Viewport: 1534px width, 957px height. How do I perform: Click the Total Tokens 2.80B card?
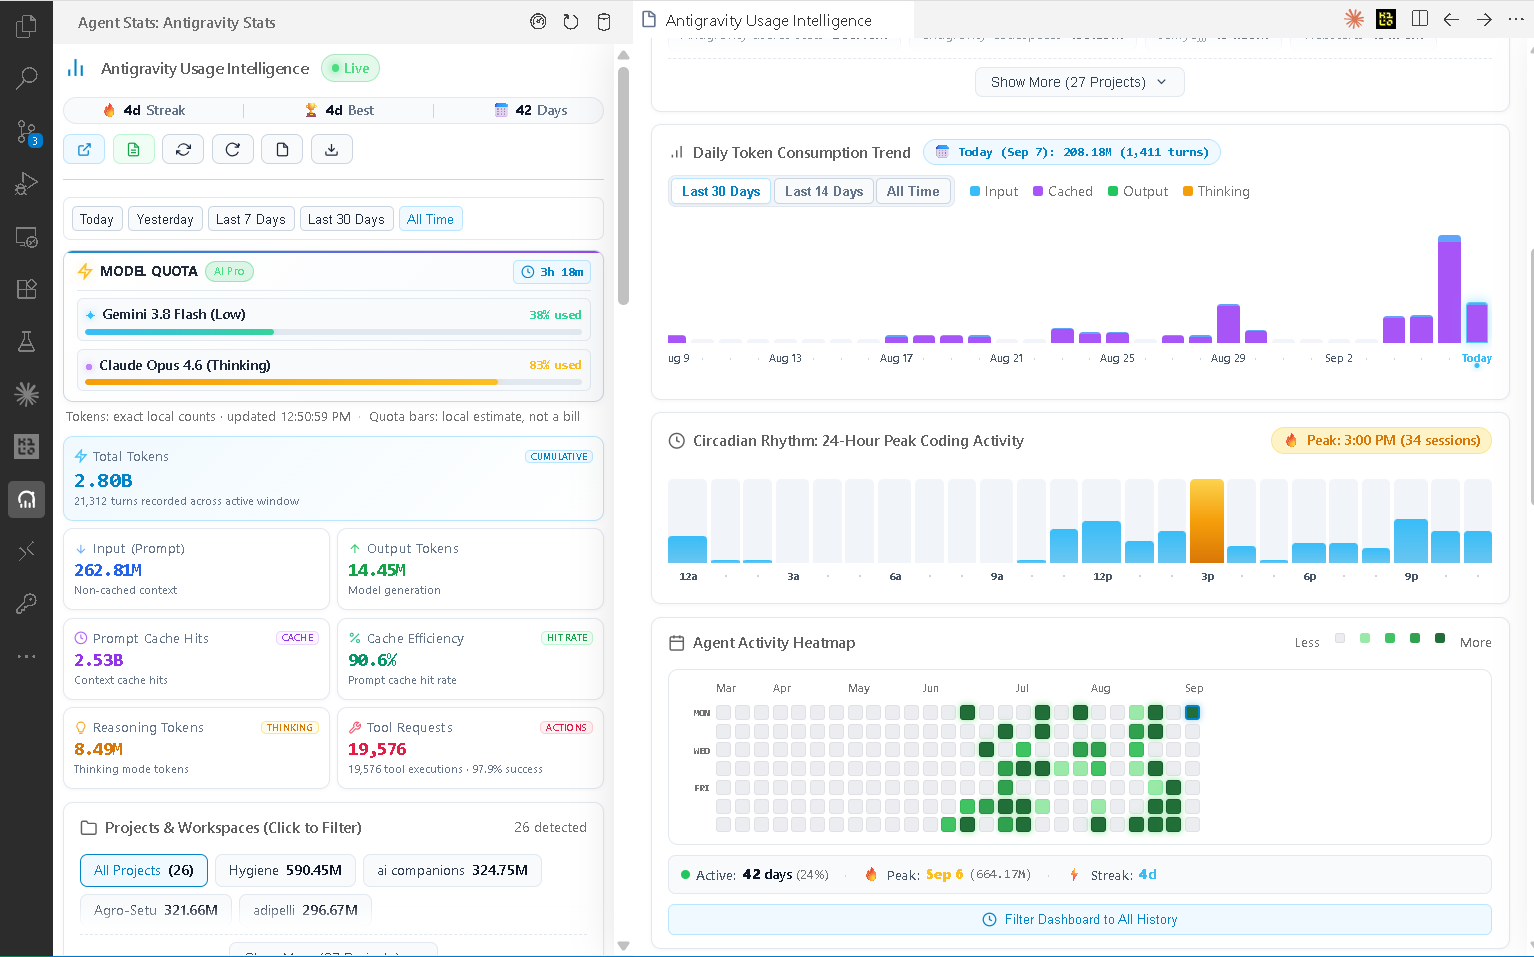pyautogui.click(x=333, y=478)
